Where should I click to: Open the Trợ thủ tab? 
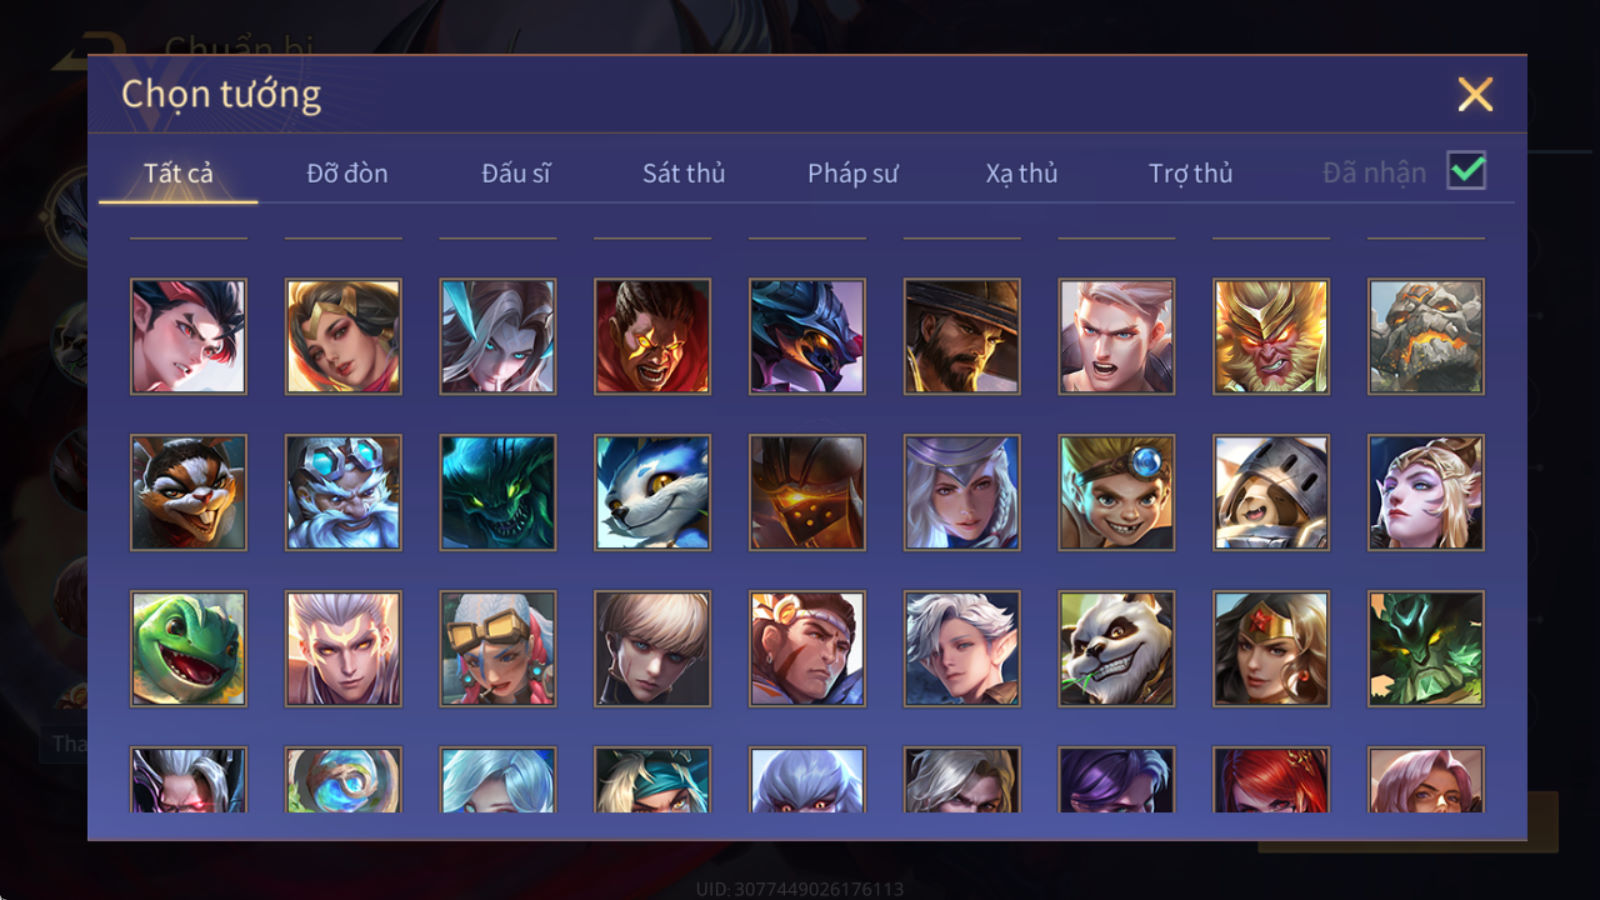coord(1190,173)
